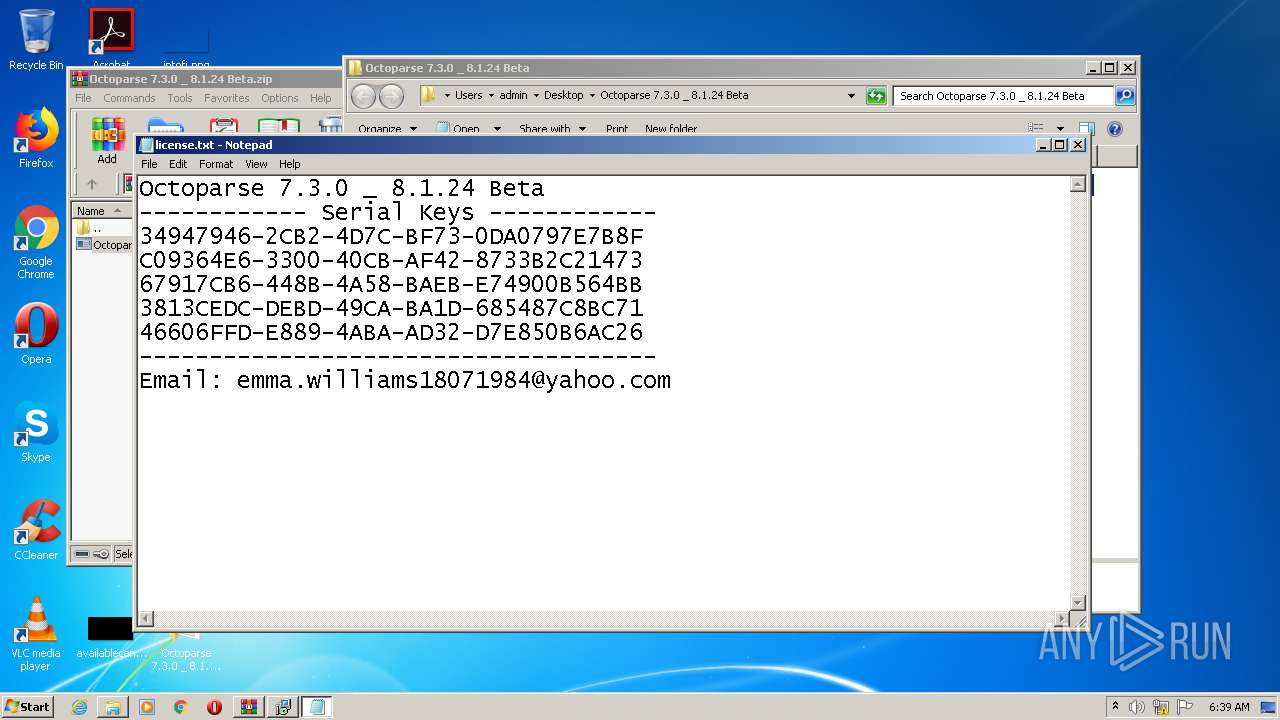Show hidden tray icons arrow
Image resolution: width=1280 pixels, height=720 pixels.
(1115, 707)
